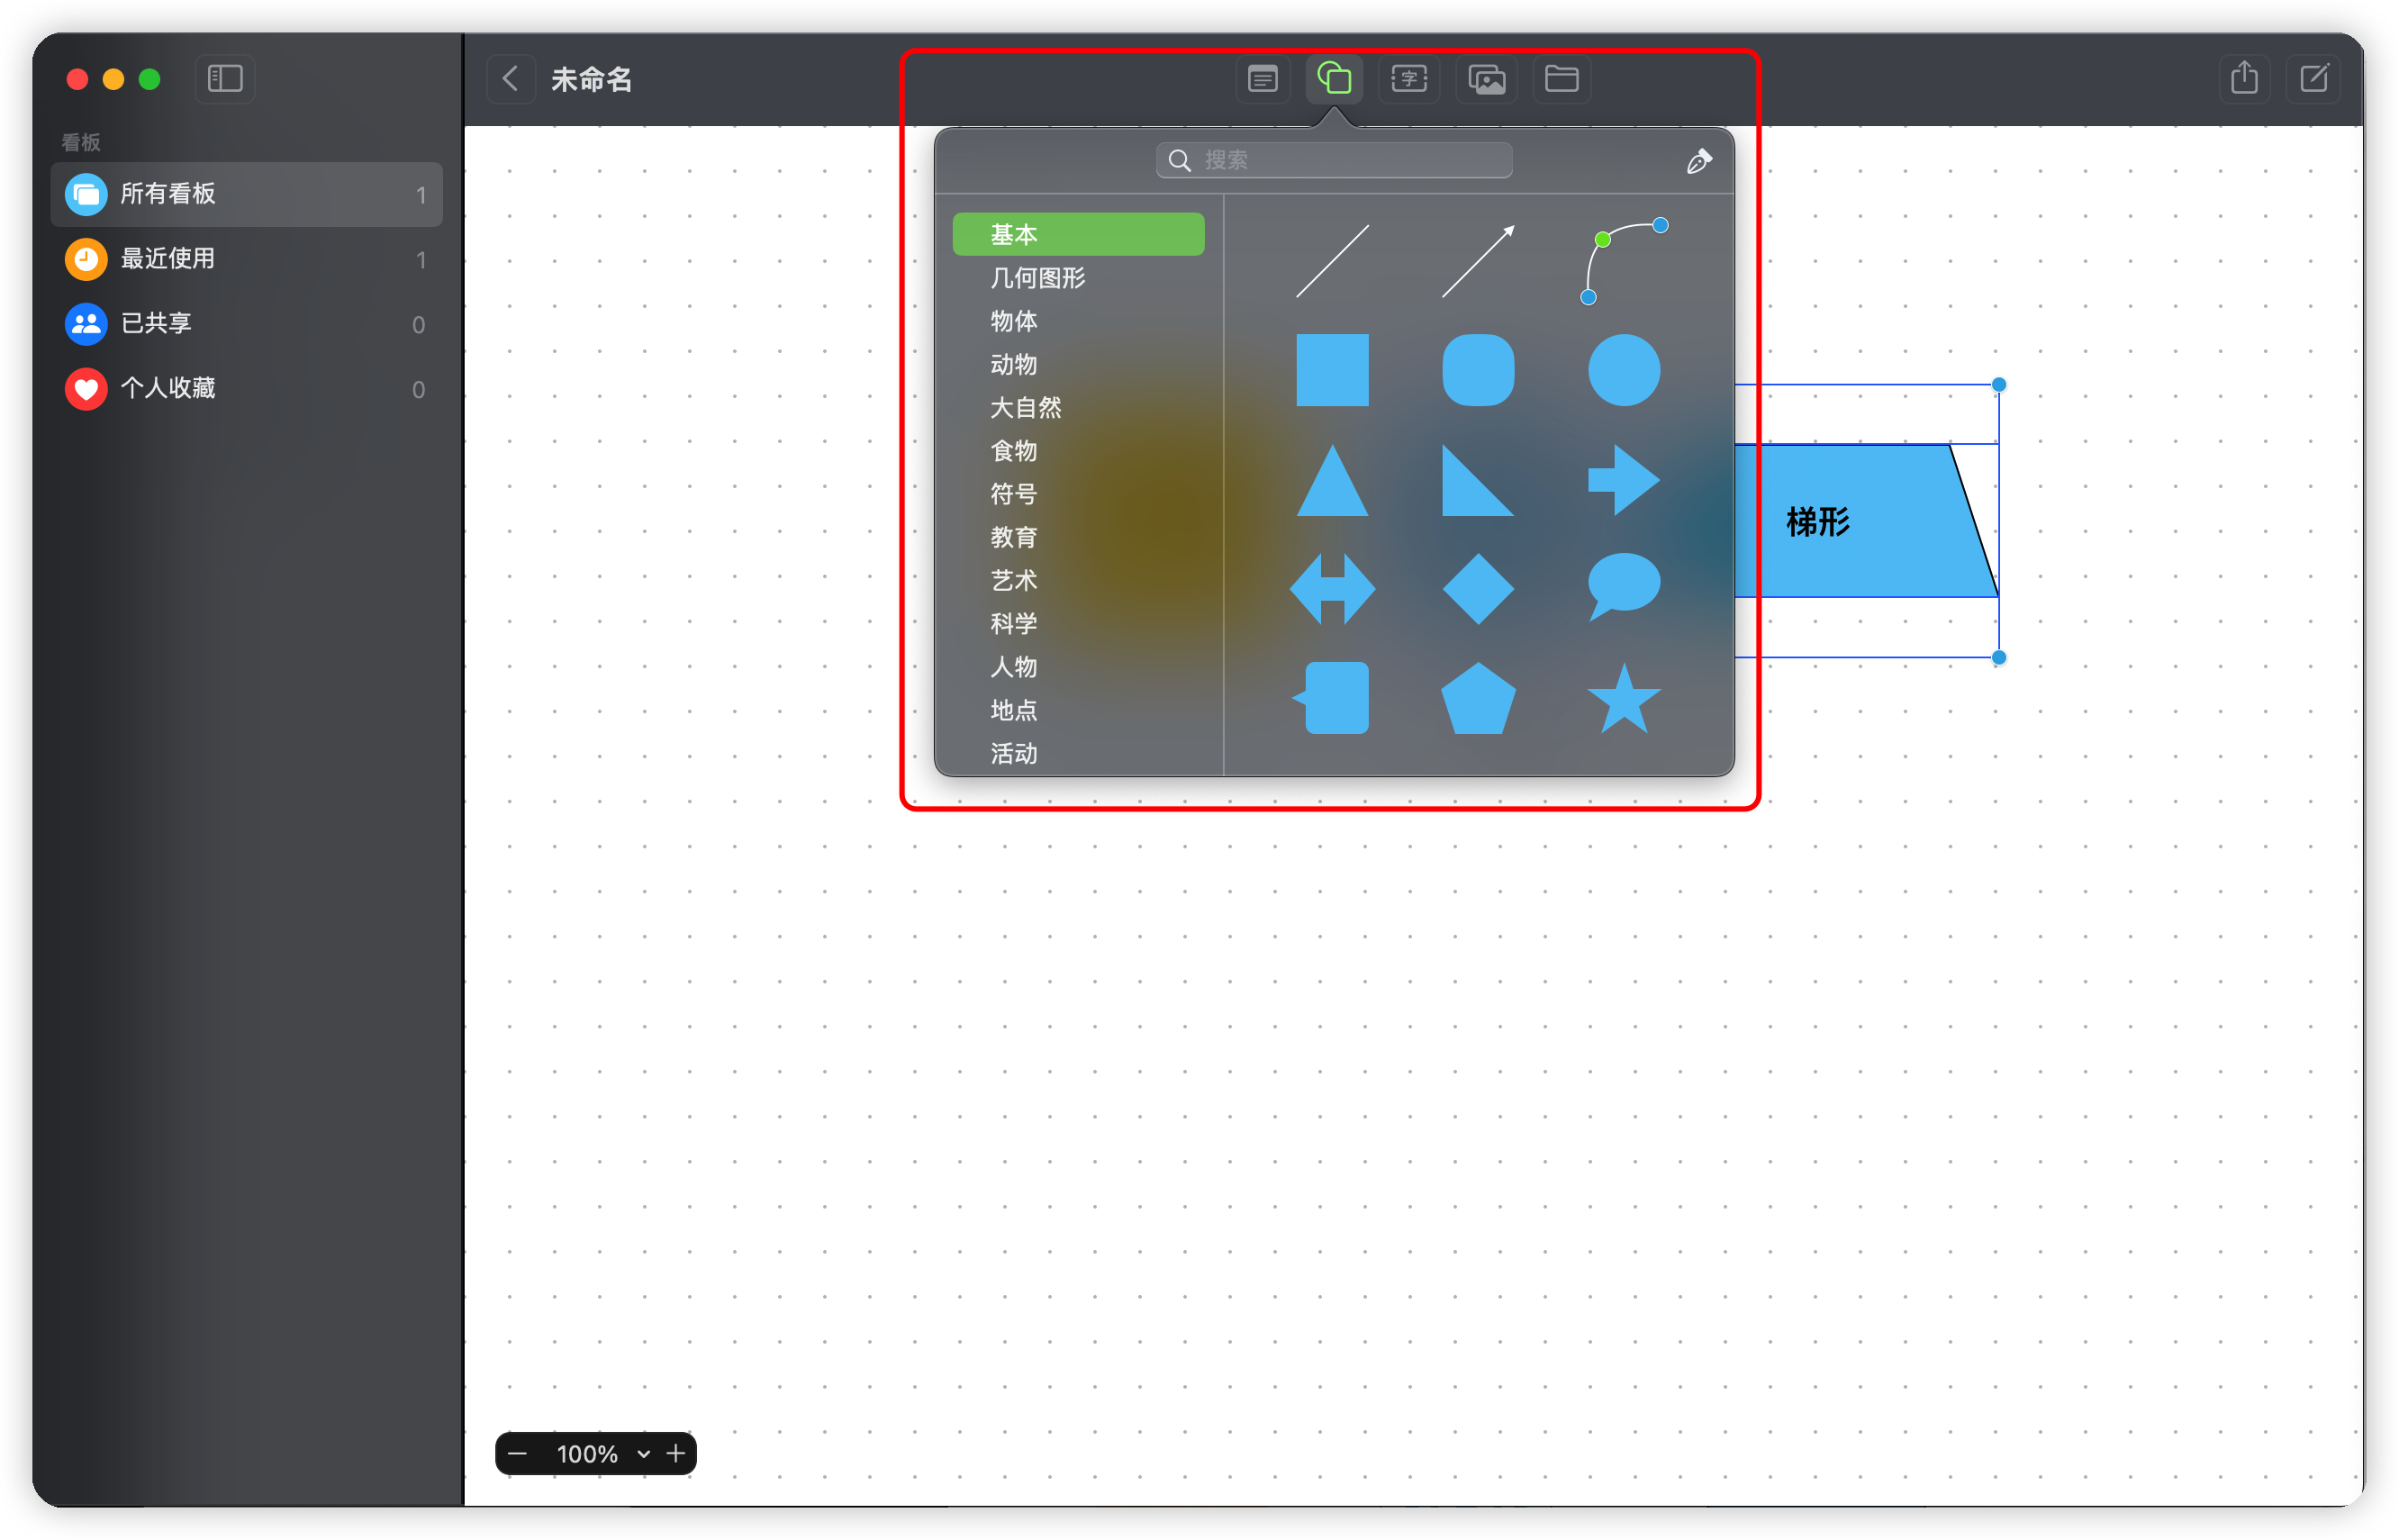The image size is (2399, 1540).
Task: Open the photos and media inserter
Action: 1486,78
